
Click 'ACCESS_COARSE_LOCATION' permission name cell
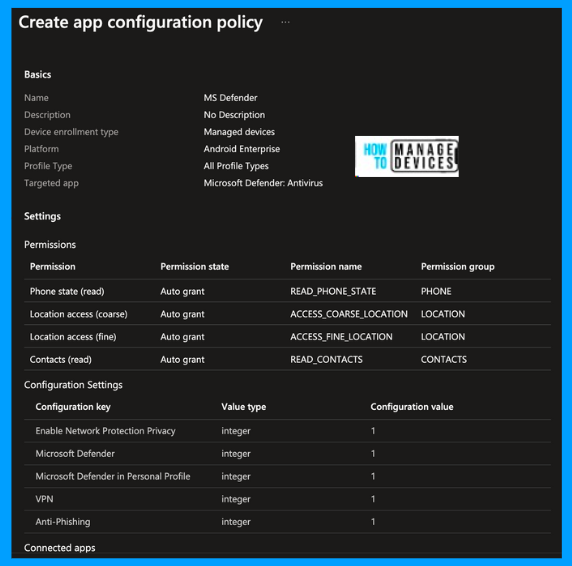click(349, 314)
